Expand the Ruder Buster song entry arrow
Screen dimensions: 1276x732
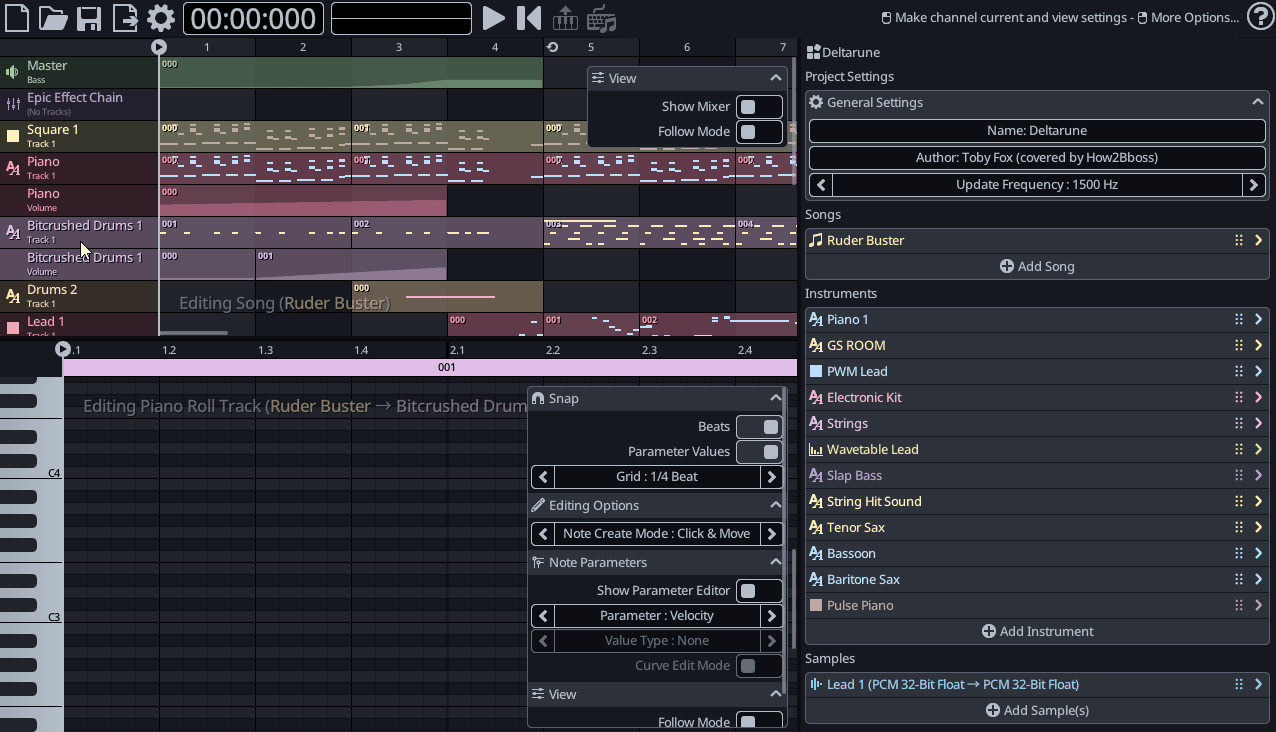[x=1258, y=240]
